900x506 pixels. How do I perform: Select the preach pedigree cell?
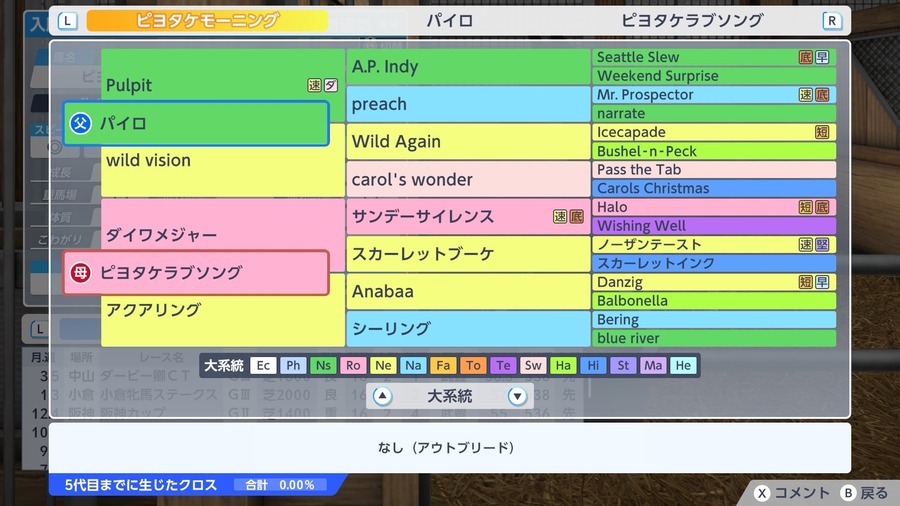(468, 104)
